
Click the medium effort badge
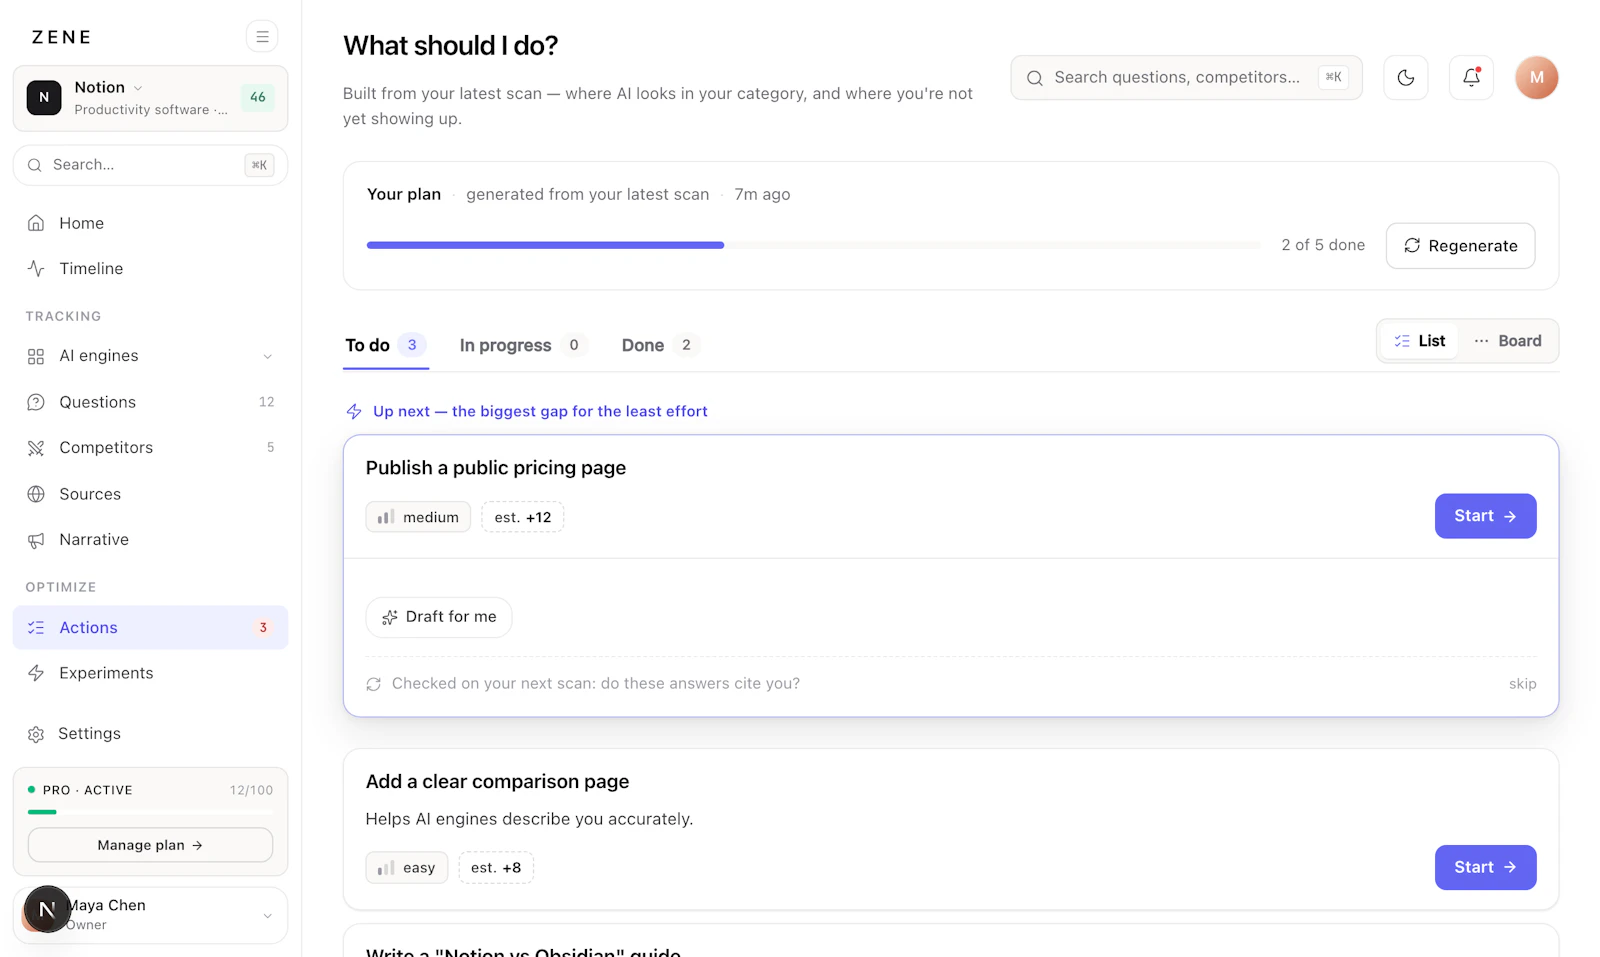tap(418, 517)
